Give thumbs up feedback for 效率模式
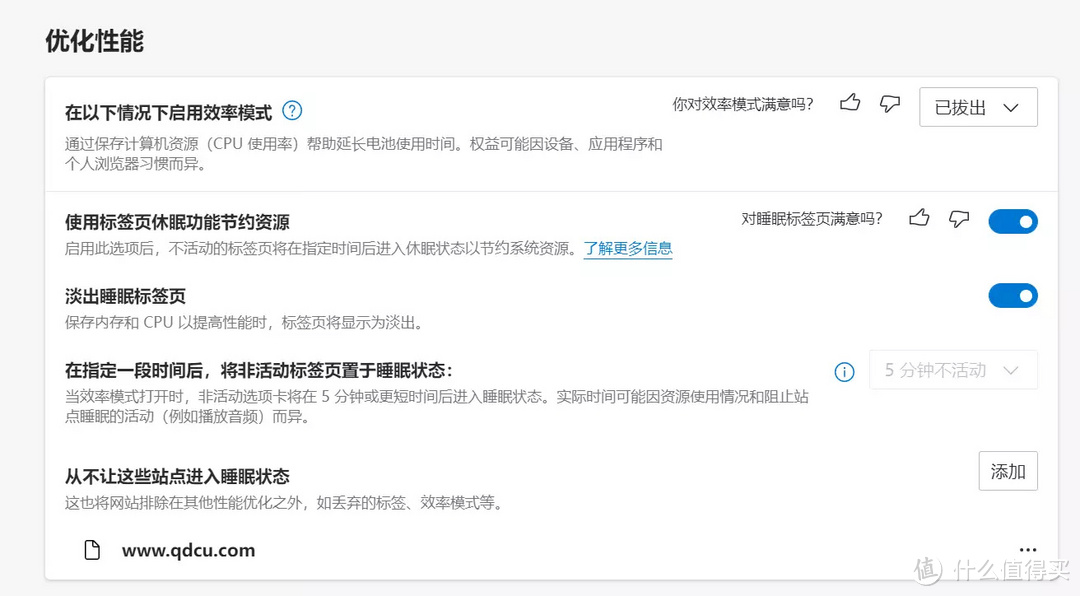 [849, 103]
